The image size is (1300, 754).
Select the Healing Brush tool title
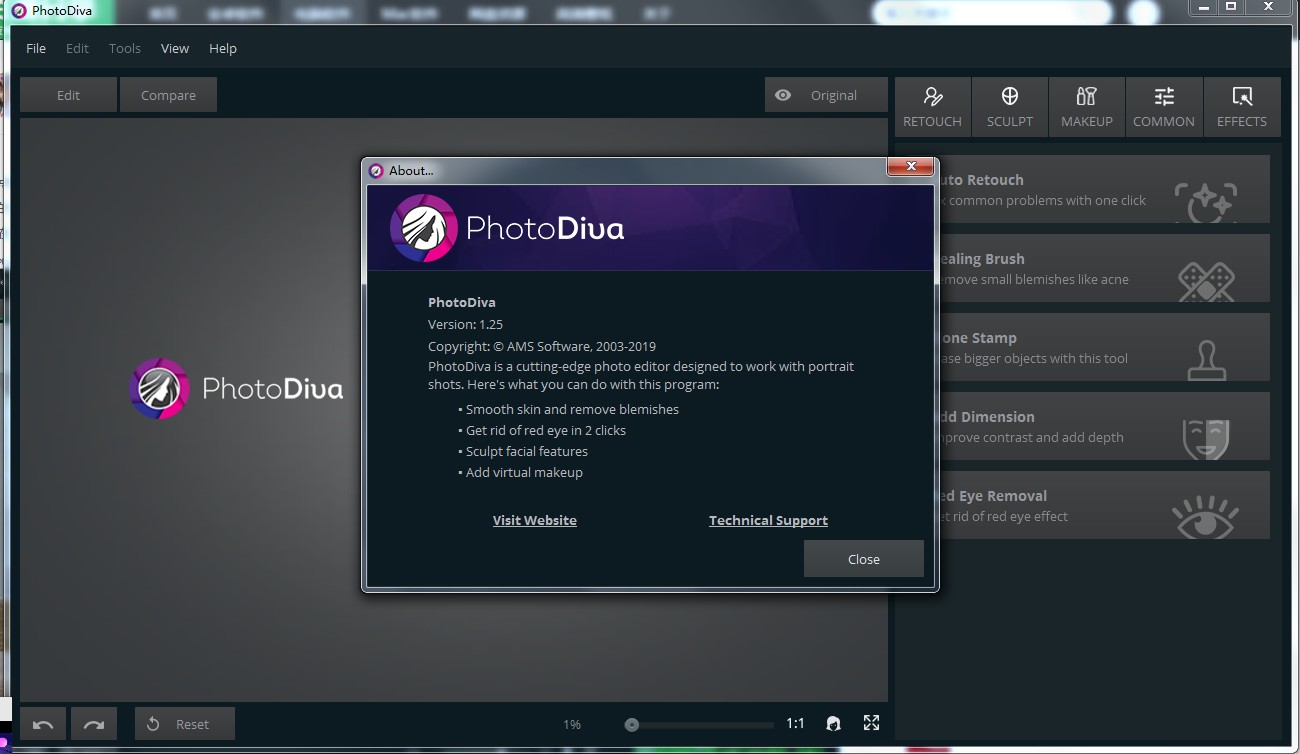pos(981,259)
